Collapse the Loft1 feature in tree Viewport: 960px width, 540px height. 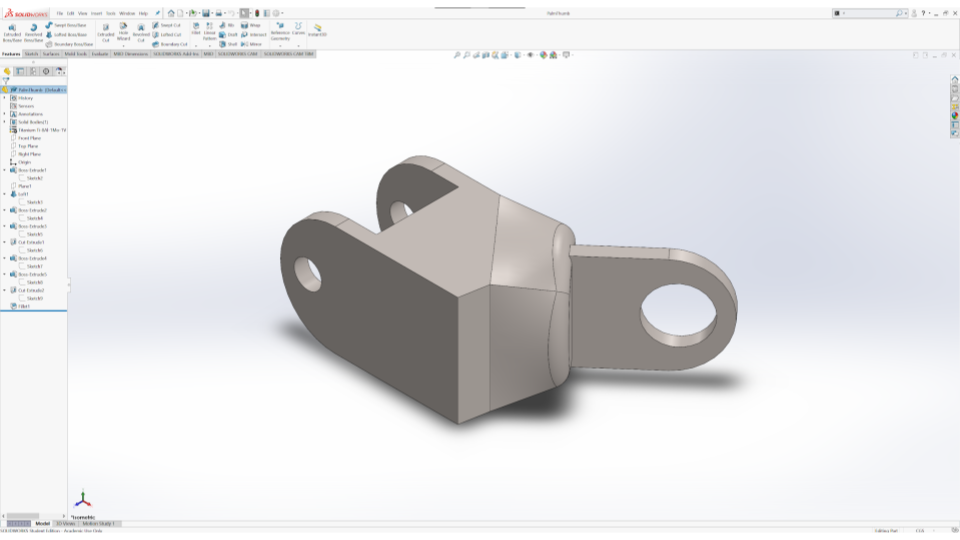pos(4,194)
